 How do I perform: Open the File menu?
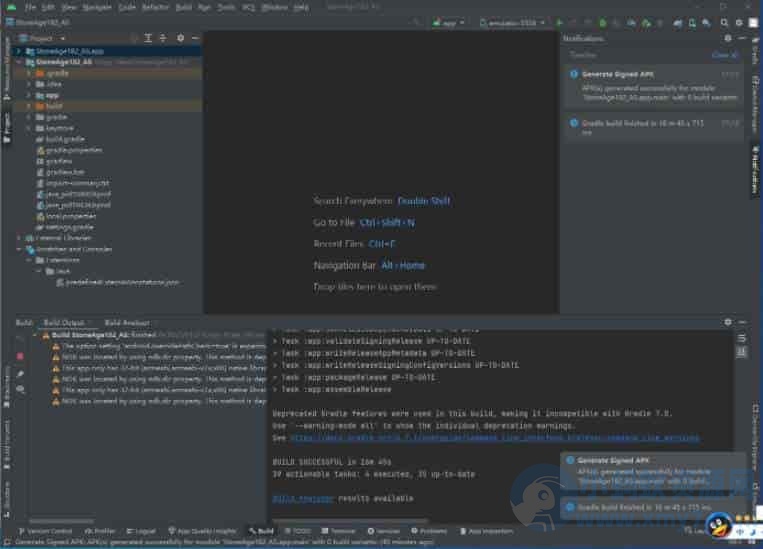tap(30, 8)
